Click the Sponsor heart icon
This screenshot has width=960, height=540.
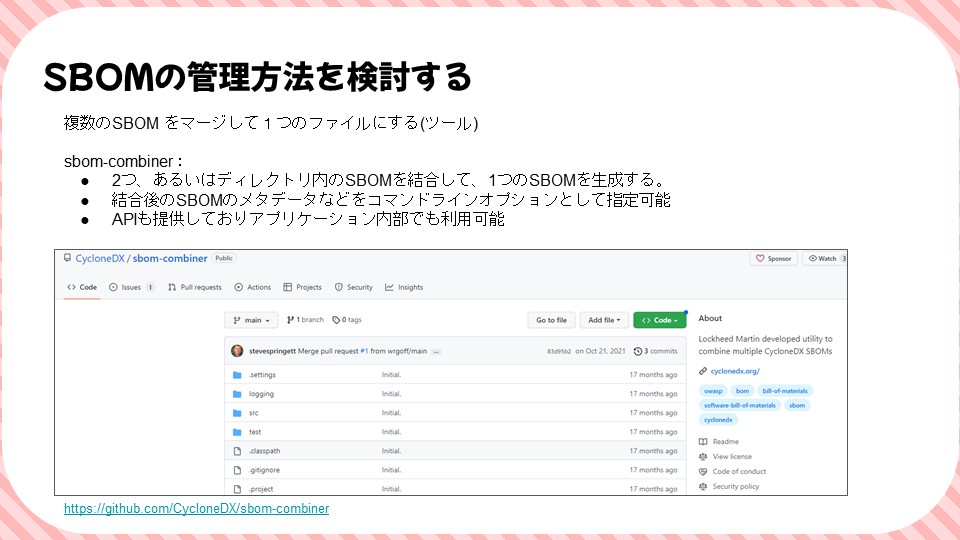[760, 258]
